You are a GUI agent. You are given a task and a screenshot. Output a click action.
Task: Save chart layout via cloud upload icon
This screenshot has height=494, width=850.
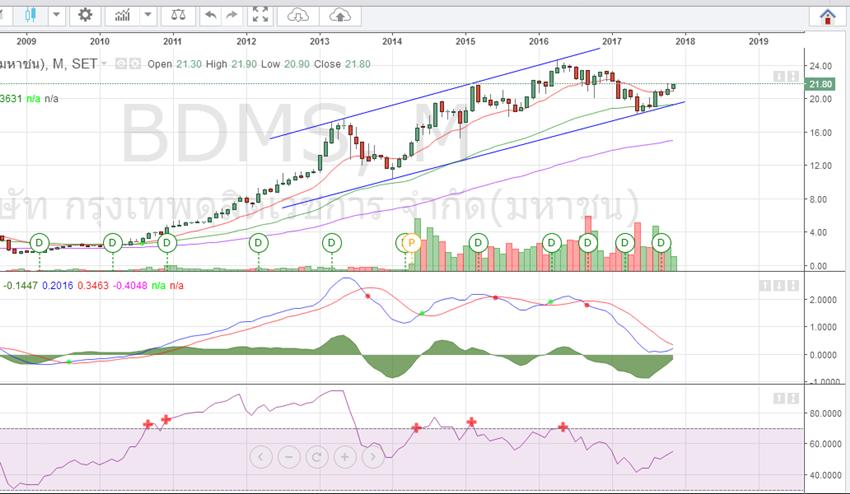340,15
